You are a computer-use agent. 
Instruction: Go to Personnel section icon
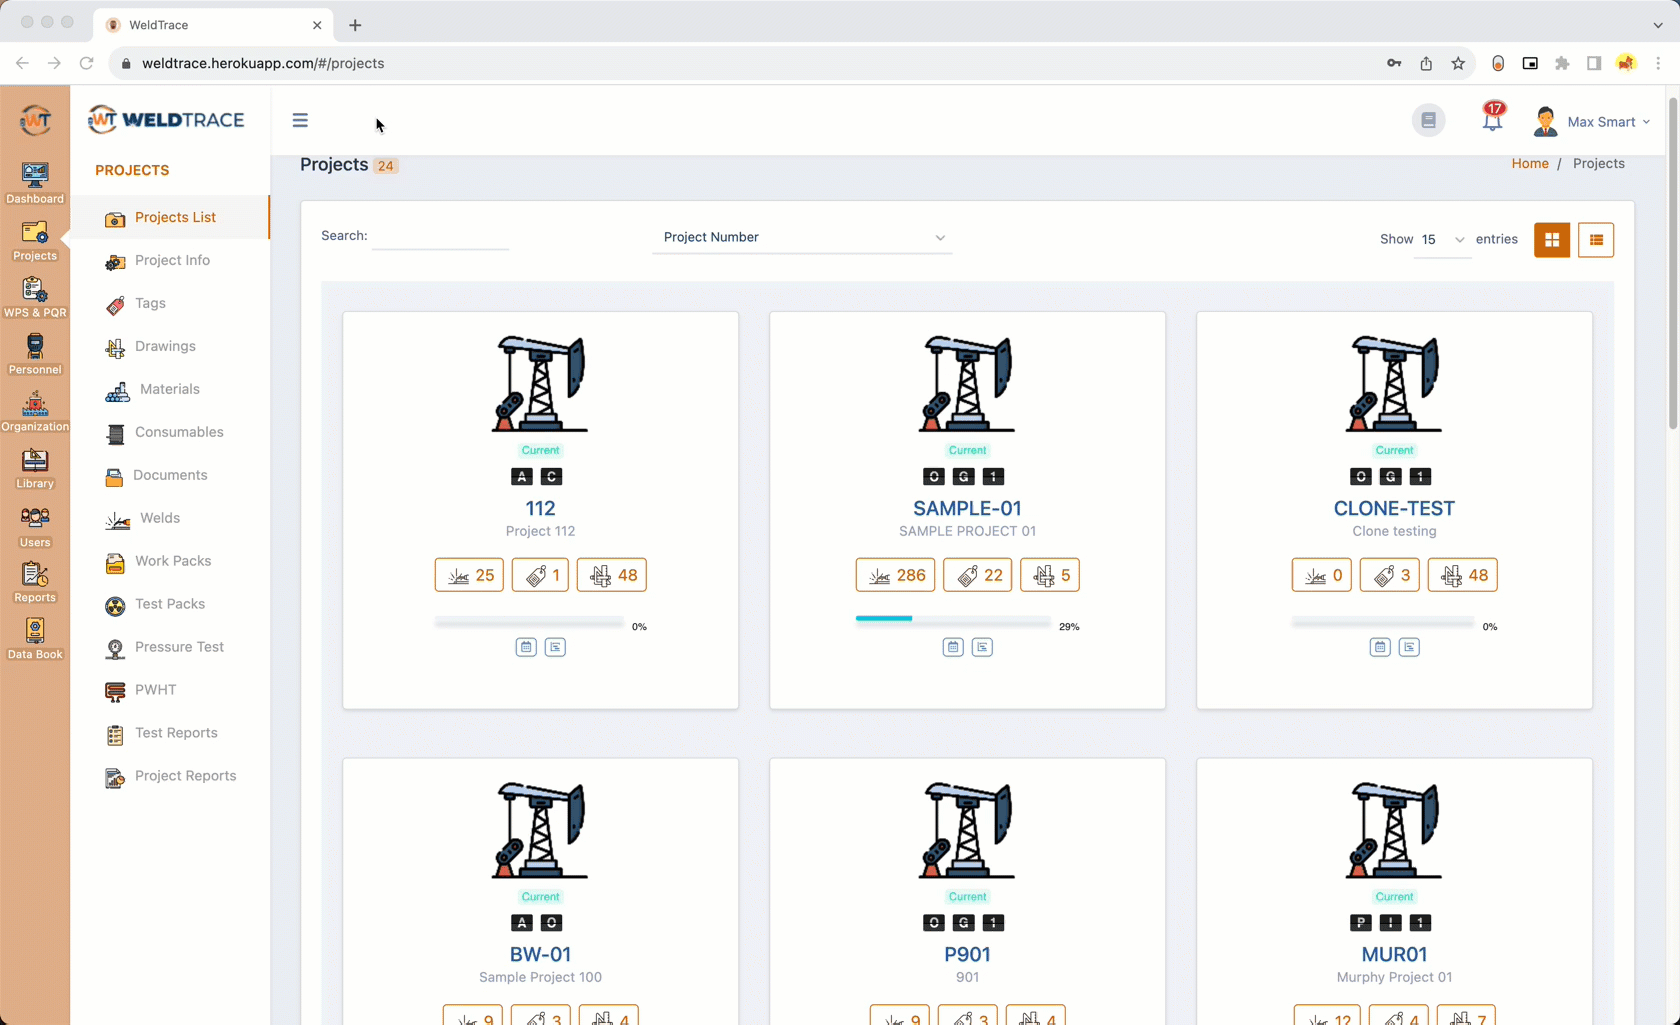pyautogui.click(x=35, y=354)
